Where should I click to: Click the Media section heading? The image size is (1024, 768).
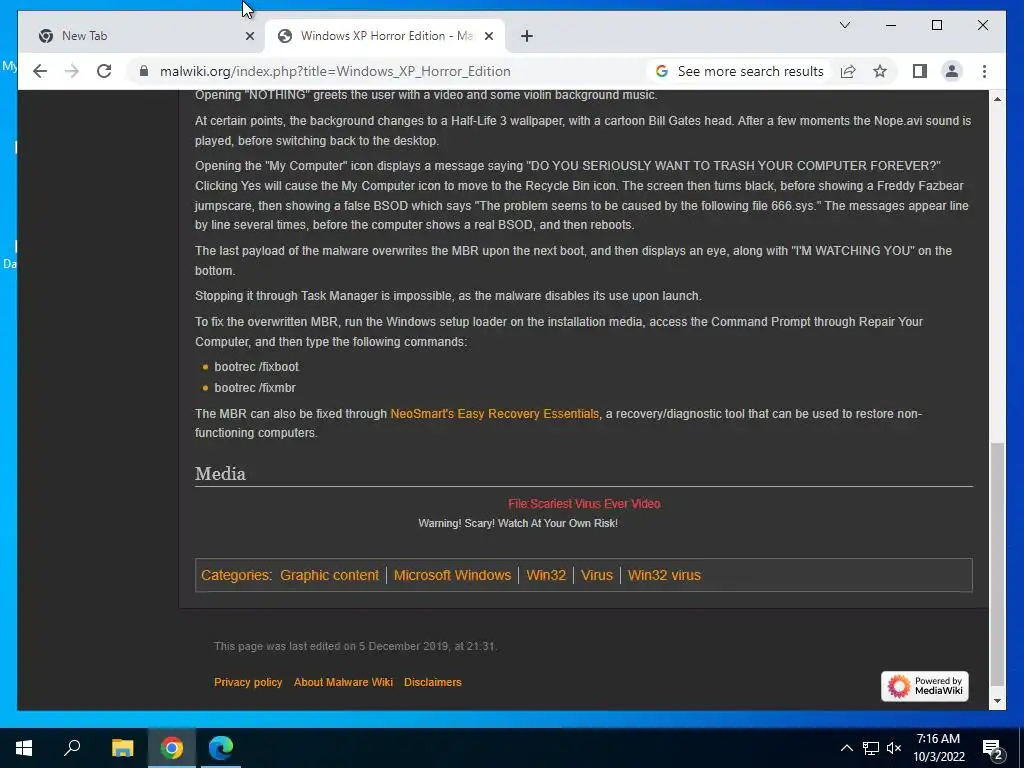tap(220, 473)
